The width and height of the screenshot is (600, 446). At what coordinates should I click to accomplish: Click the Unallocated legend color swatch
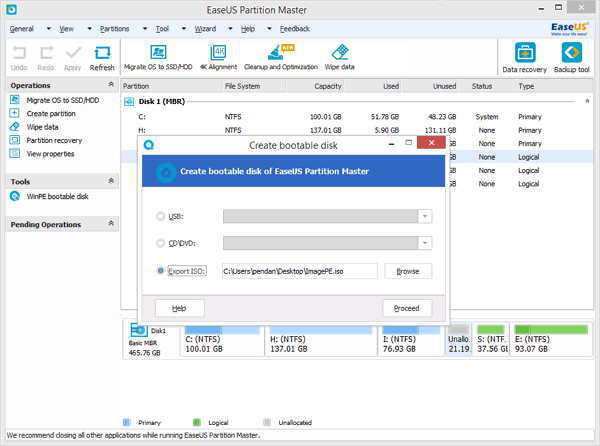[x=267, y=422]
